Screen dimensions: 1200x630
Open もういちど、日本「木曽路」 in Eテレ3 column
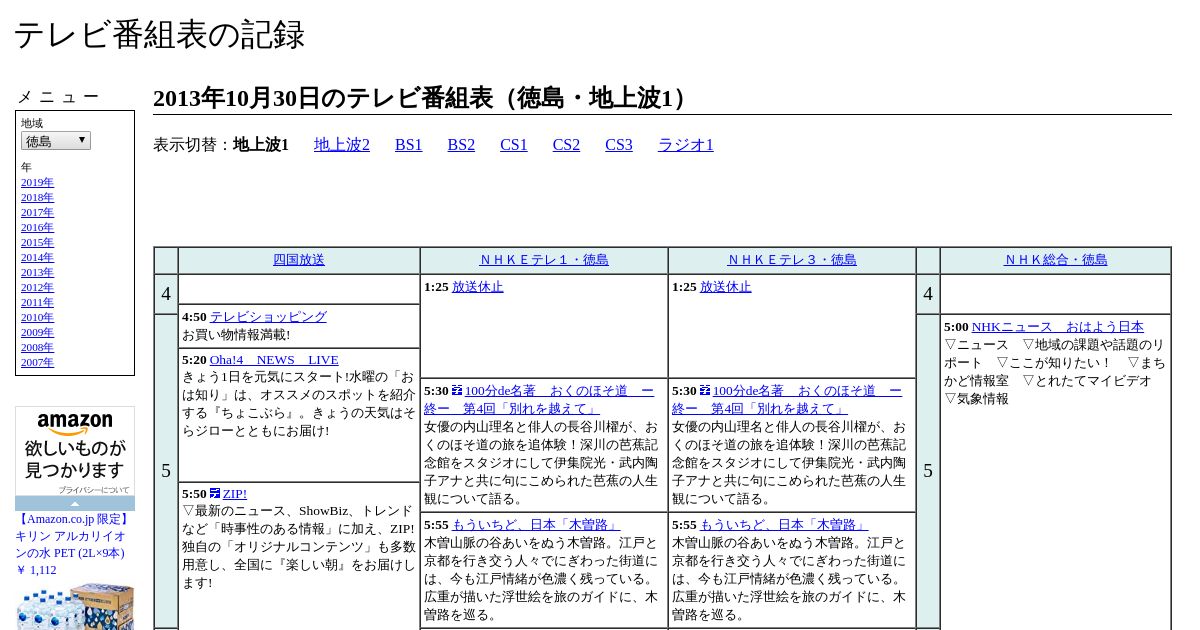tap(784, 524)
